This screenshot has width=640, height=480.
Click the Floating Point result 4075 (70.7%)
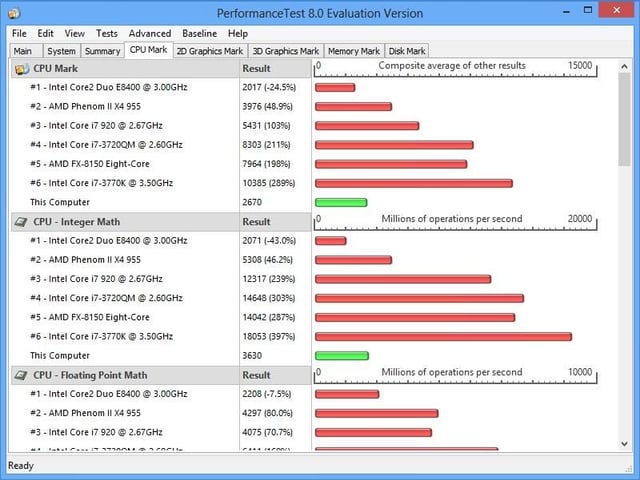tap(267, 433)
